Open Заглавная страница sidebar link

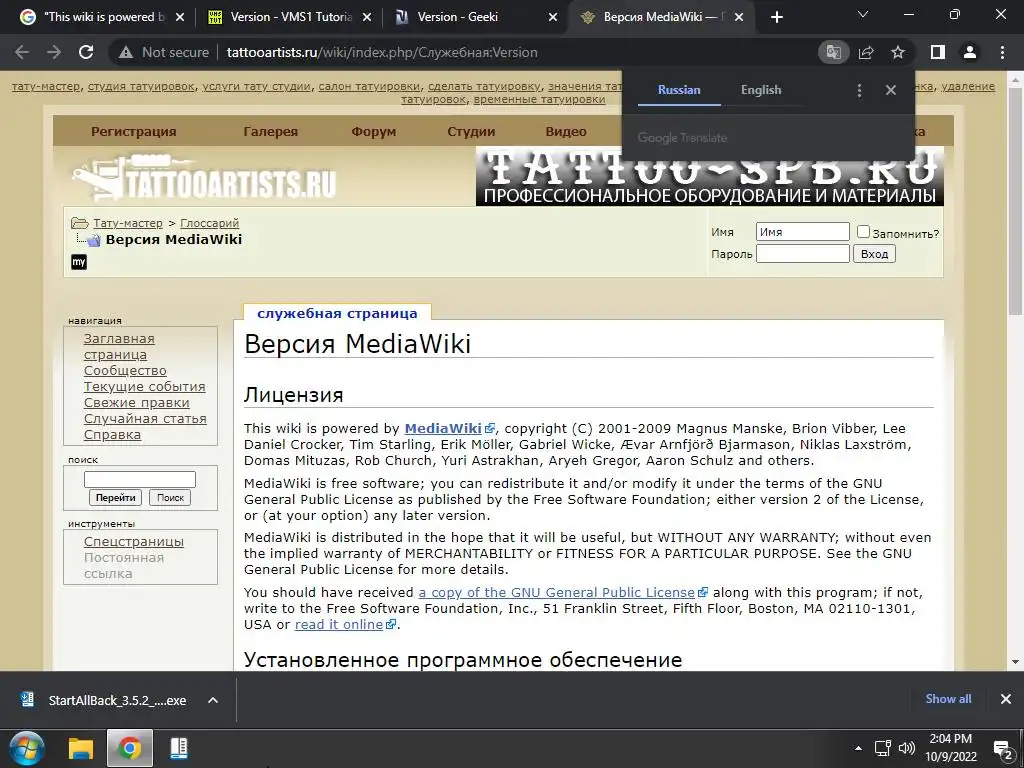[119, 347]
